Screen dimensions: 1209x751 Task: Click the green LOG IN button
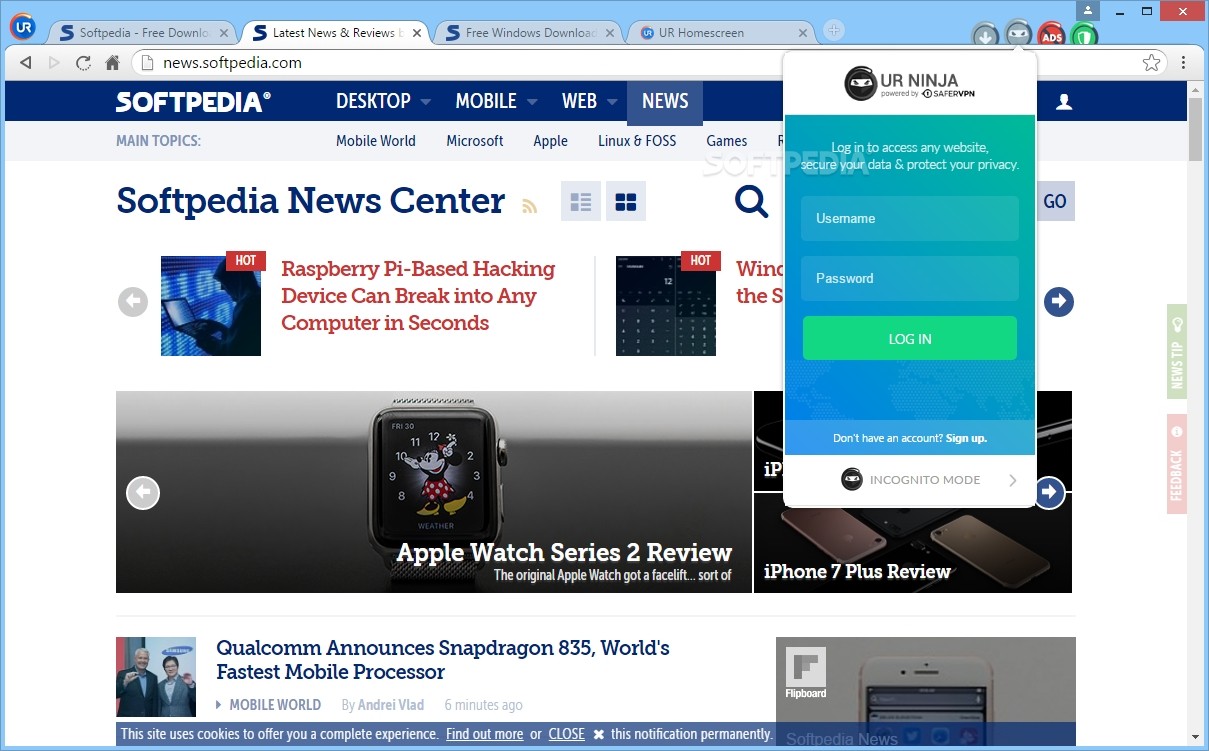click(x=910, y=338)
